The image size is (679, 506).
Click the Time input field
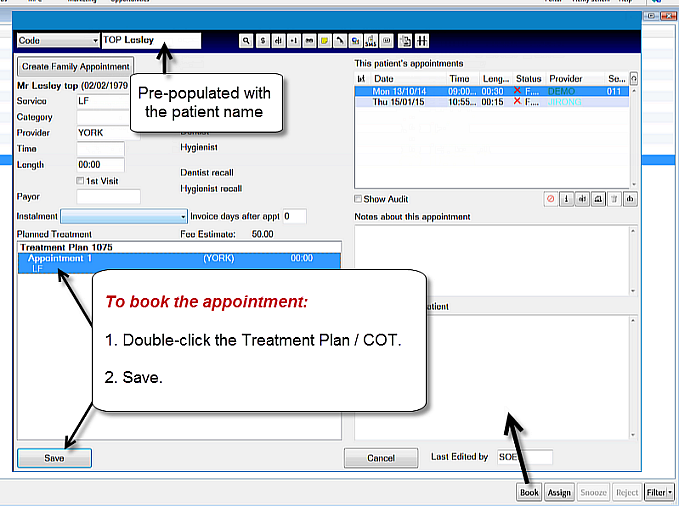(100, 149)
